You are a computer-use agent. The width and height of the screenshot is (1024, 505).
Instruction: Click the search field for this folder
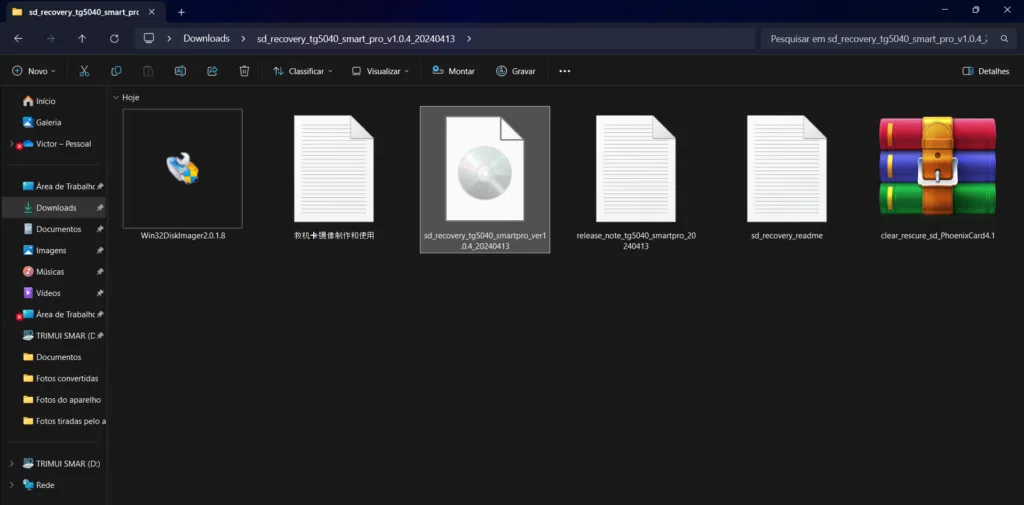tap(880, 38)
